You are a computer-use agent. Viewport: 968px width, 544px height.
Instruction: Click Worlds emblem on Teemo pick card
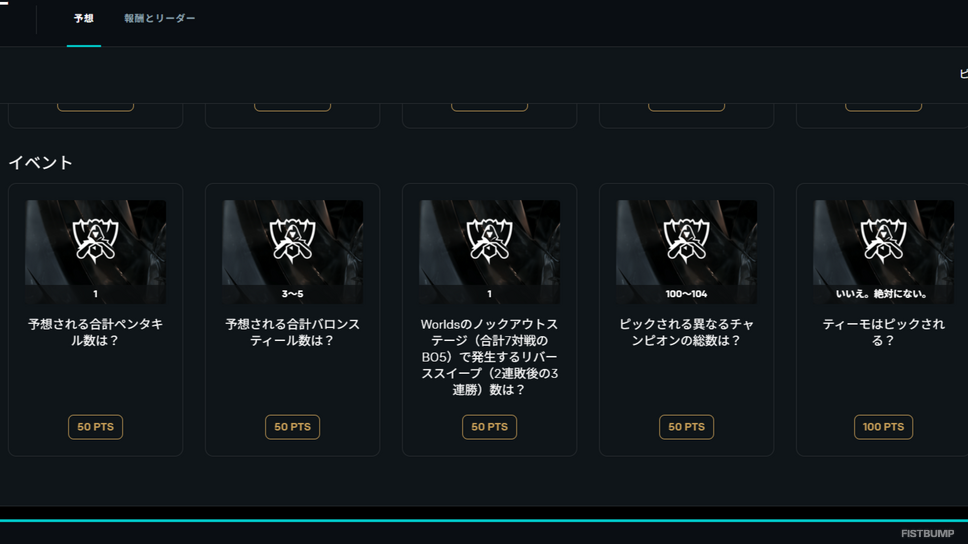(x=883, y=240)
